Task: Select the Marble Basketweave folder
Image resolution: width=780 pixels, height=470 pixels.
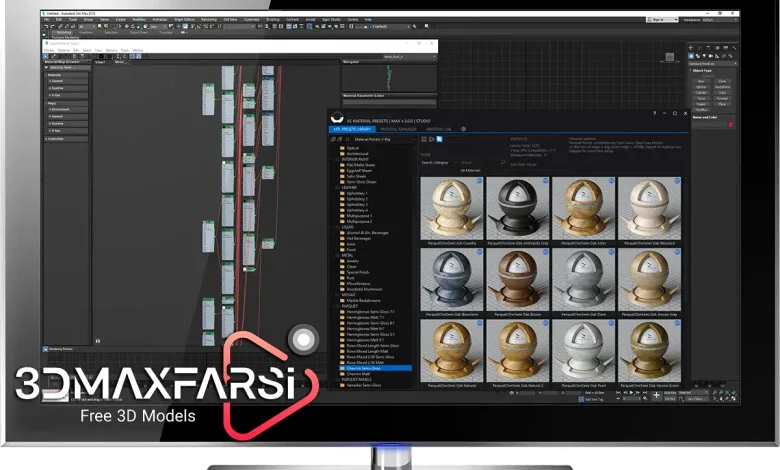Action: coord(363,300)
